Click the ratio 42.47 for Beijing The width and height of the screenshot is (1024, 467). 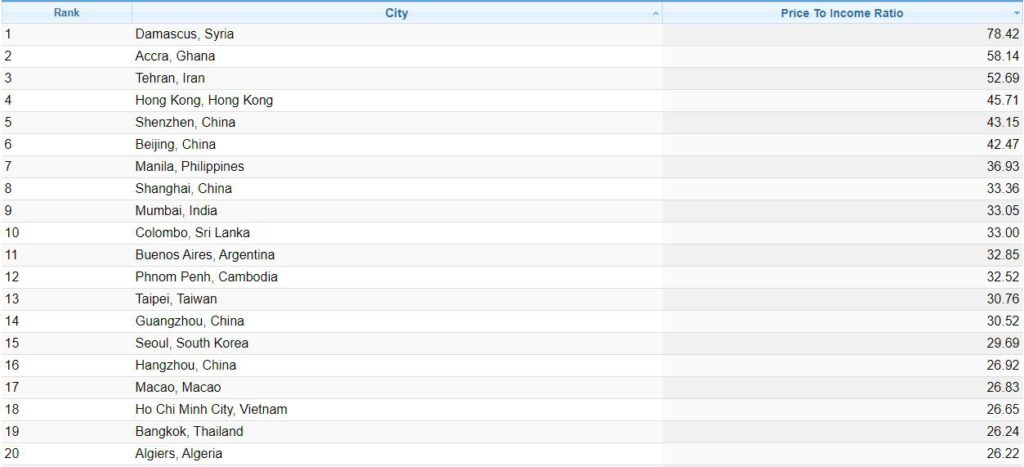1002,144
